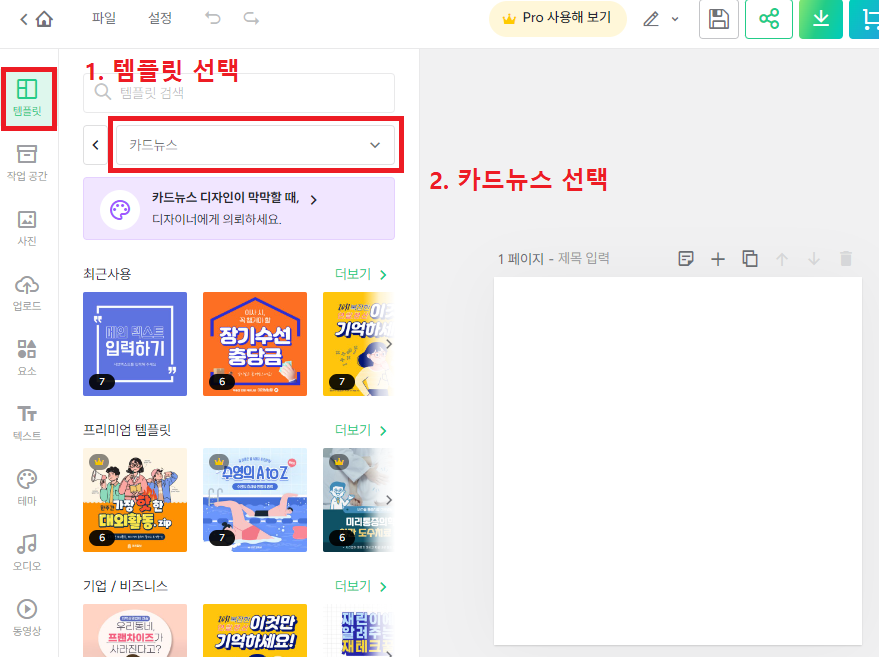Select the 미리 통증의학 premium template
879x657 pixels.
tap(358, 500)
